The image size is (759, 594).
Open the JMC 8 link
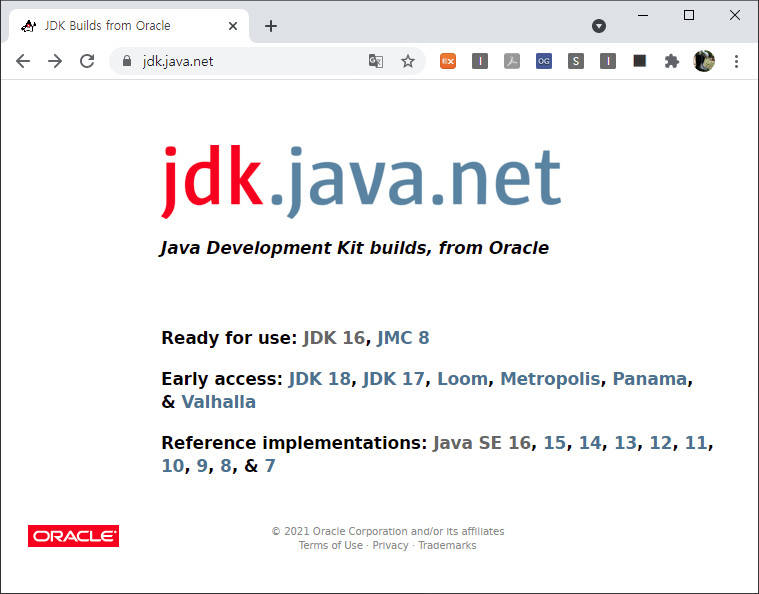403,337
